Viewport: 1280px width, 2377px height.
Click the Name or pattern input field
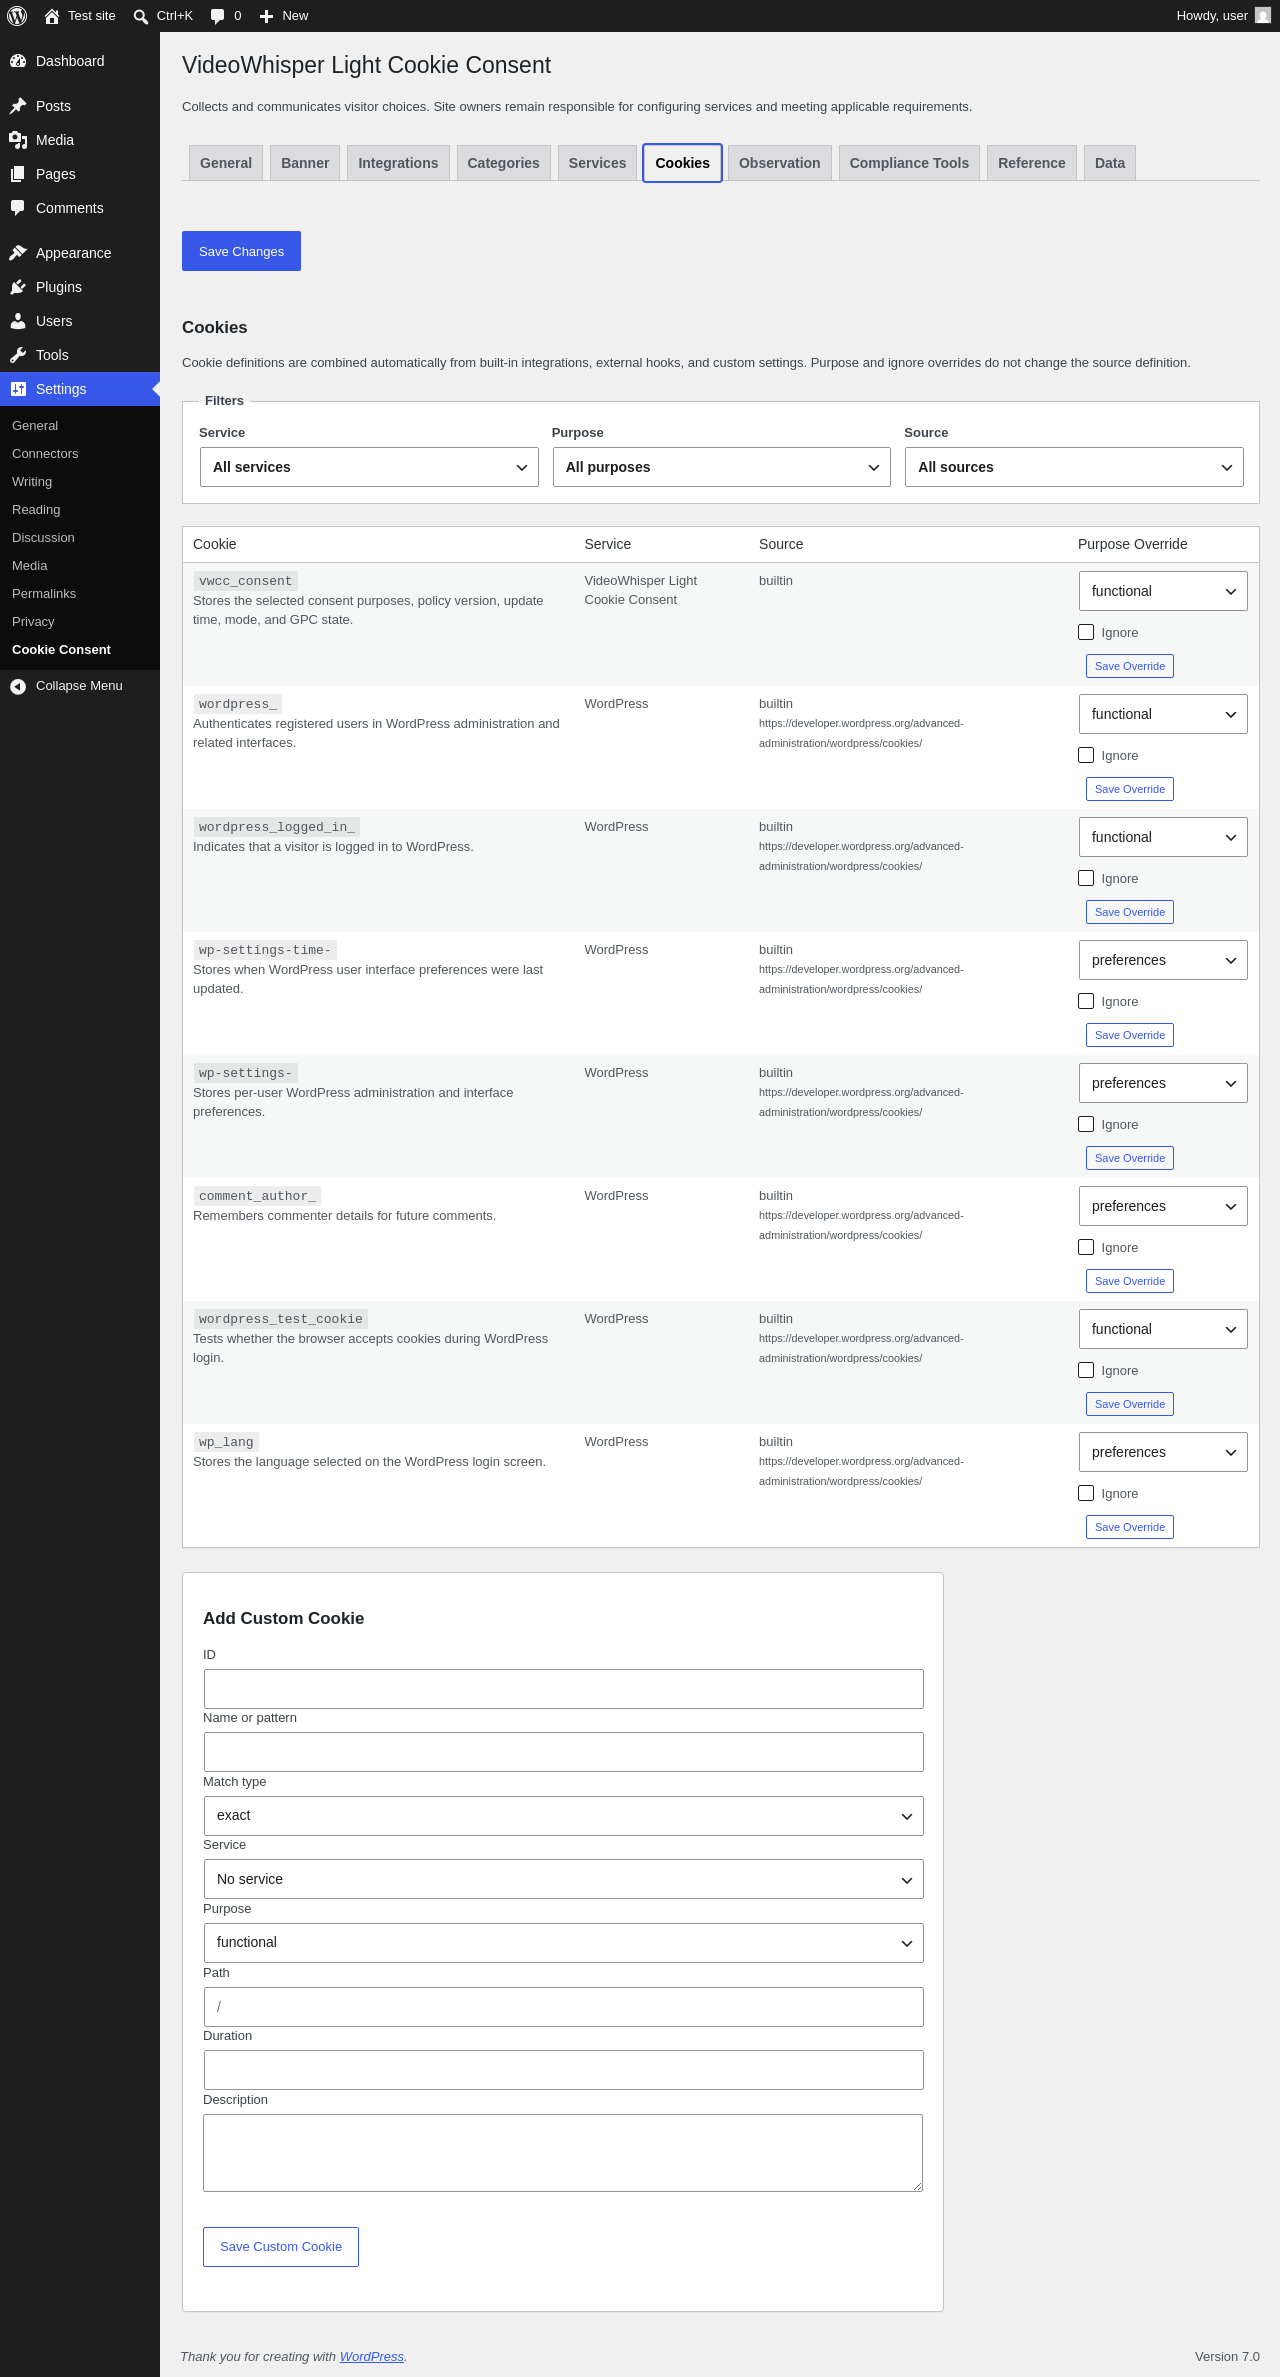(563, 1752)
